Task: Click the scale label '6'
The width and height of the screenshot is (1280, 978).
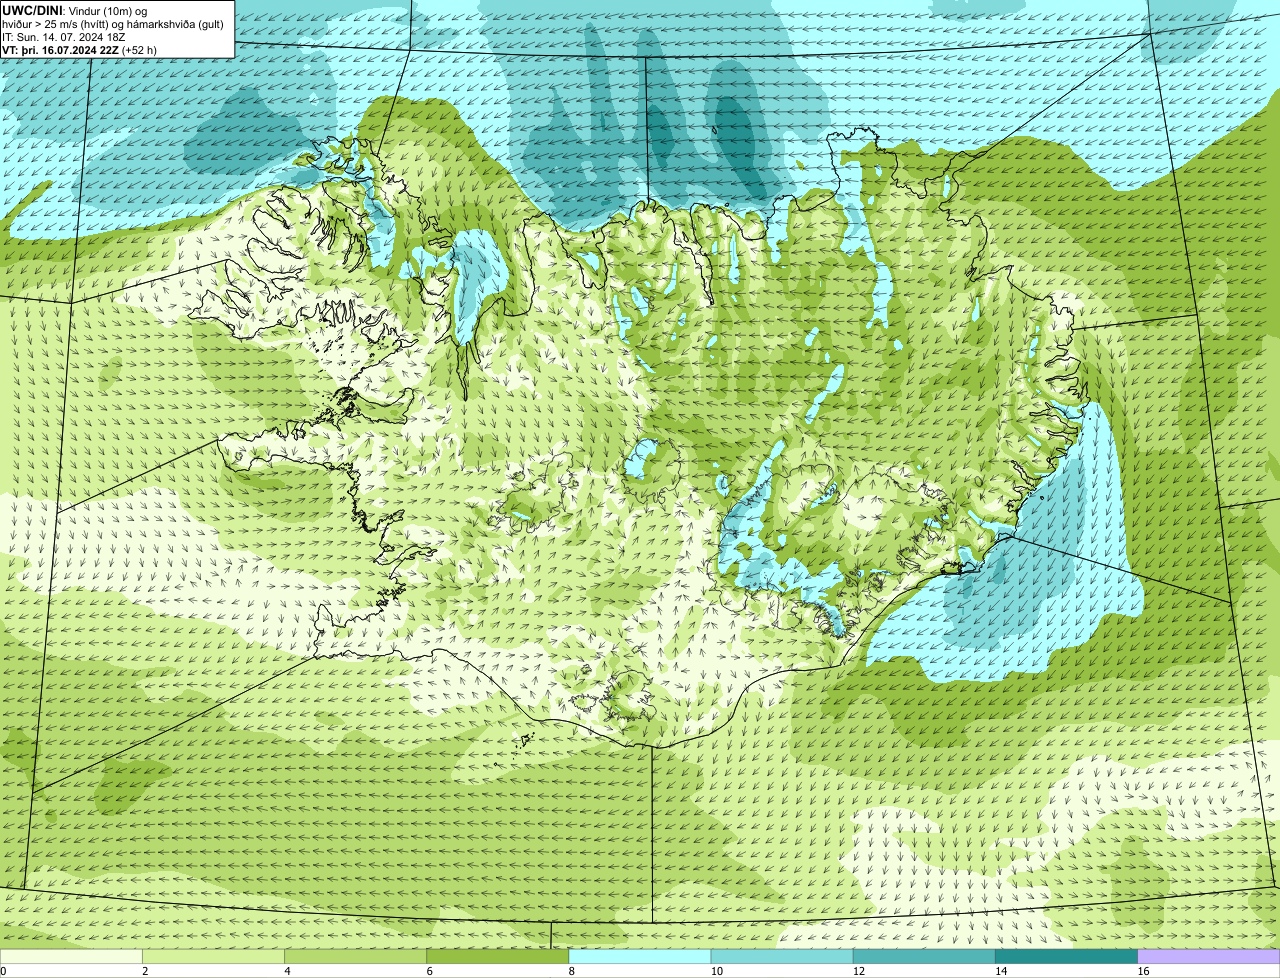Action: (429, 971)
